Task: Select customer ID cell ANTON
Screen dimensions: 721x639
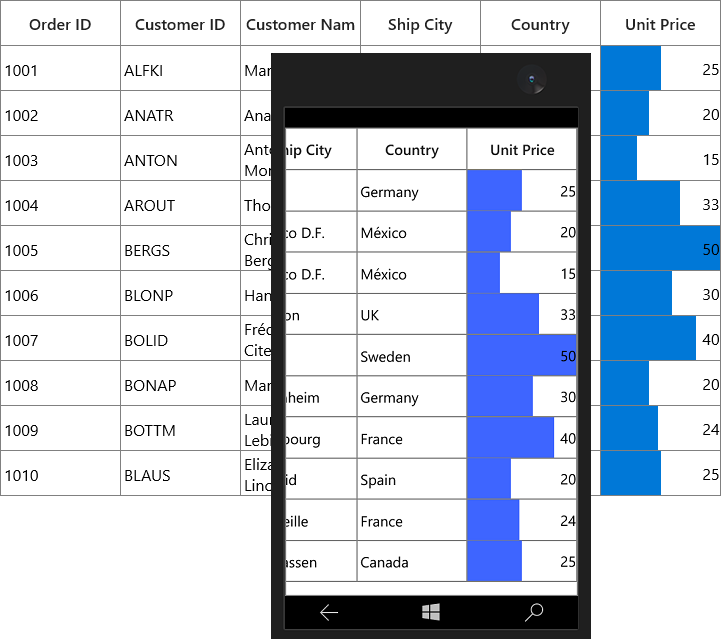Action: click(180, 159)
